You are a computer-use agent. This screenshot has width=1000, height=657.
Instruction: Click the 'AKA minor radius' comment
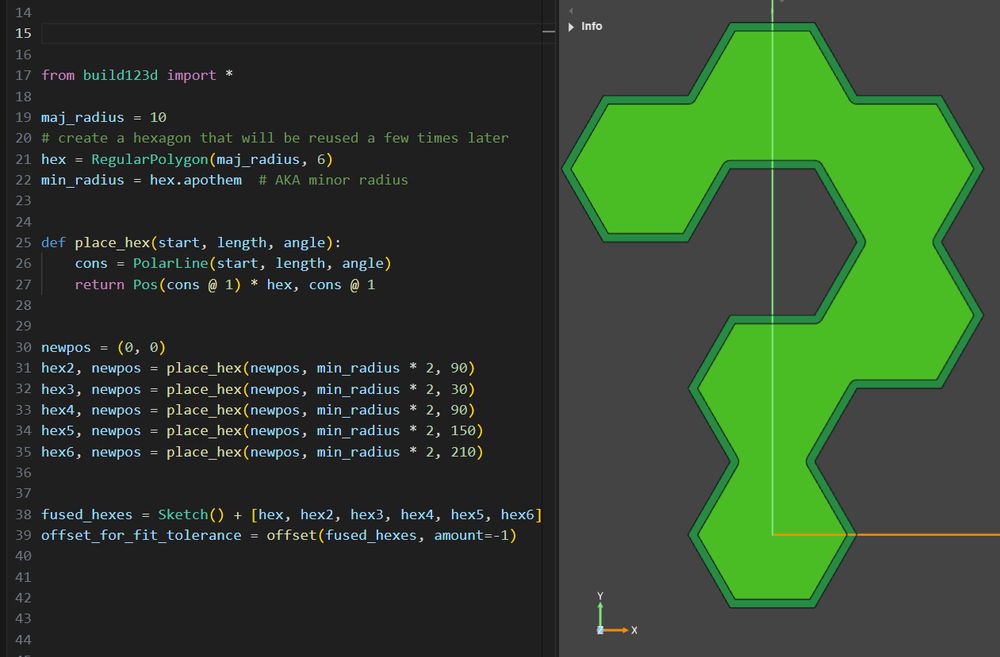(x=333, y=180)
